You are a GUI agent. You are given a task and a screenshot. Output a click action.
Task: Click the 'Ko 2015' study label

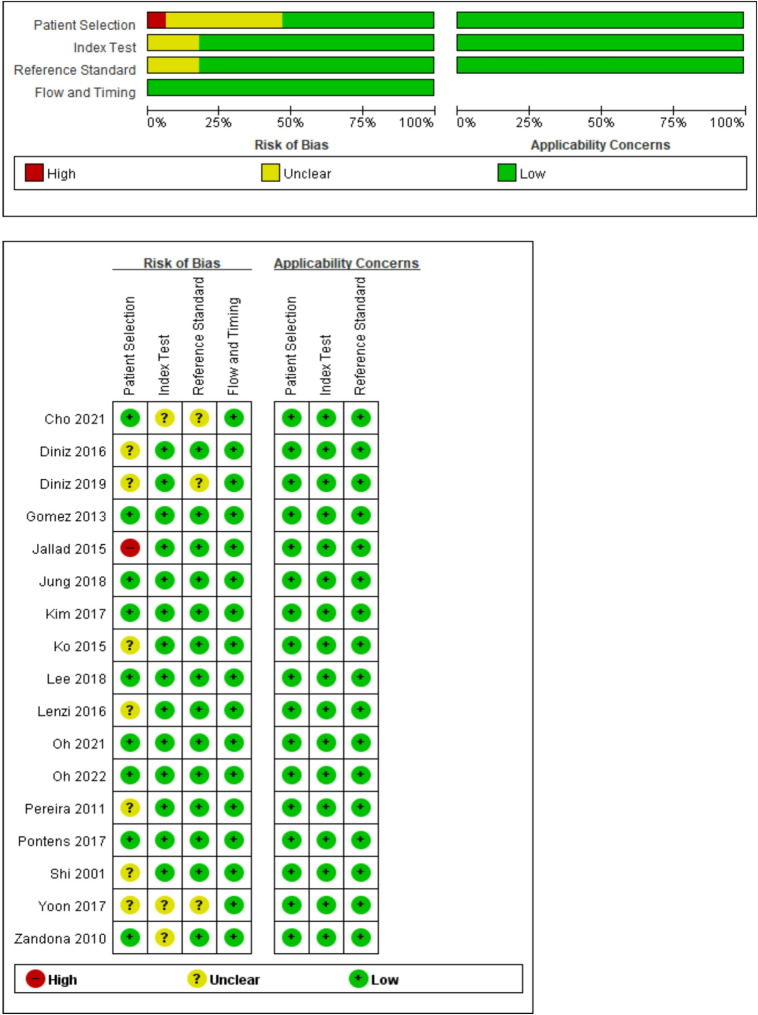[x=80, y=646]
